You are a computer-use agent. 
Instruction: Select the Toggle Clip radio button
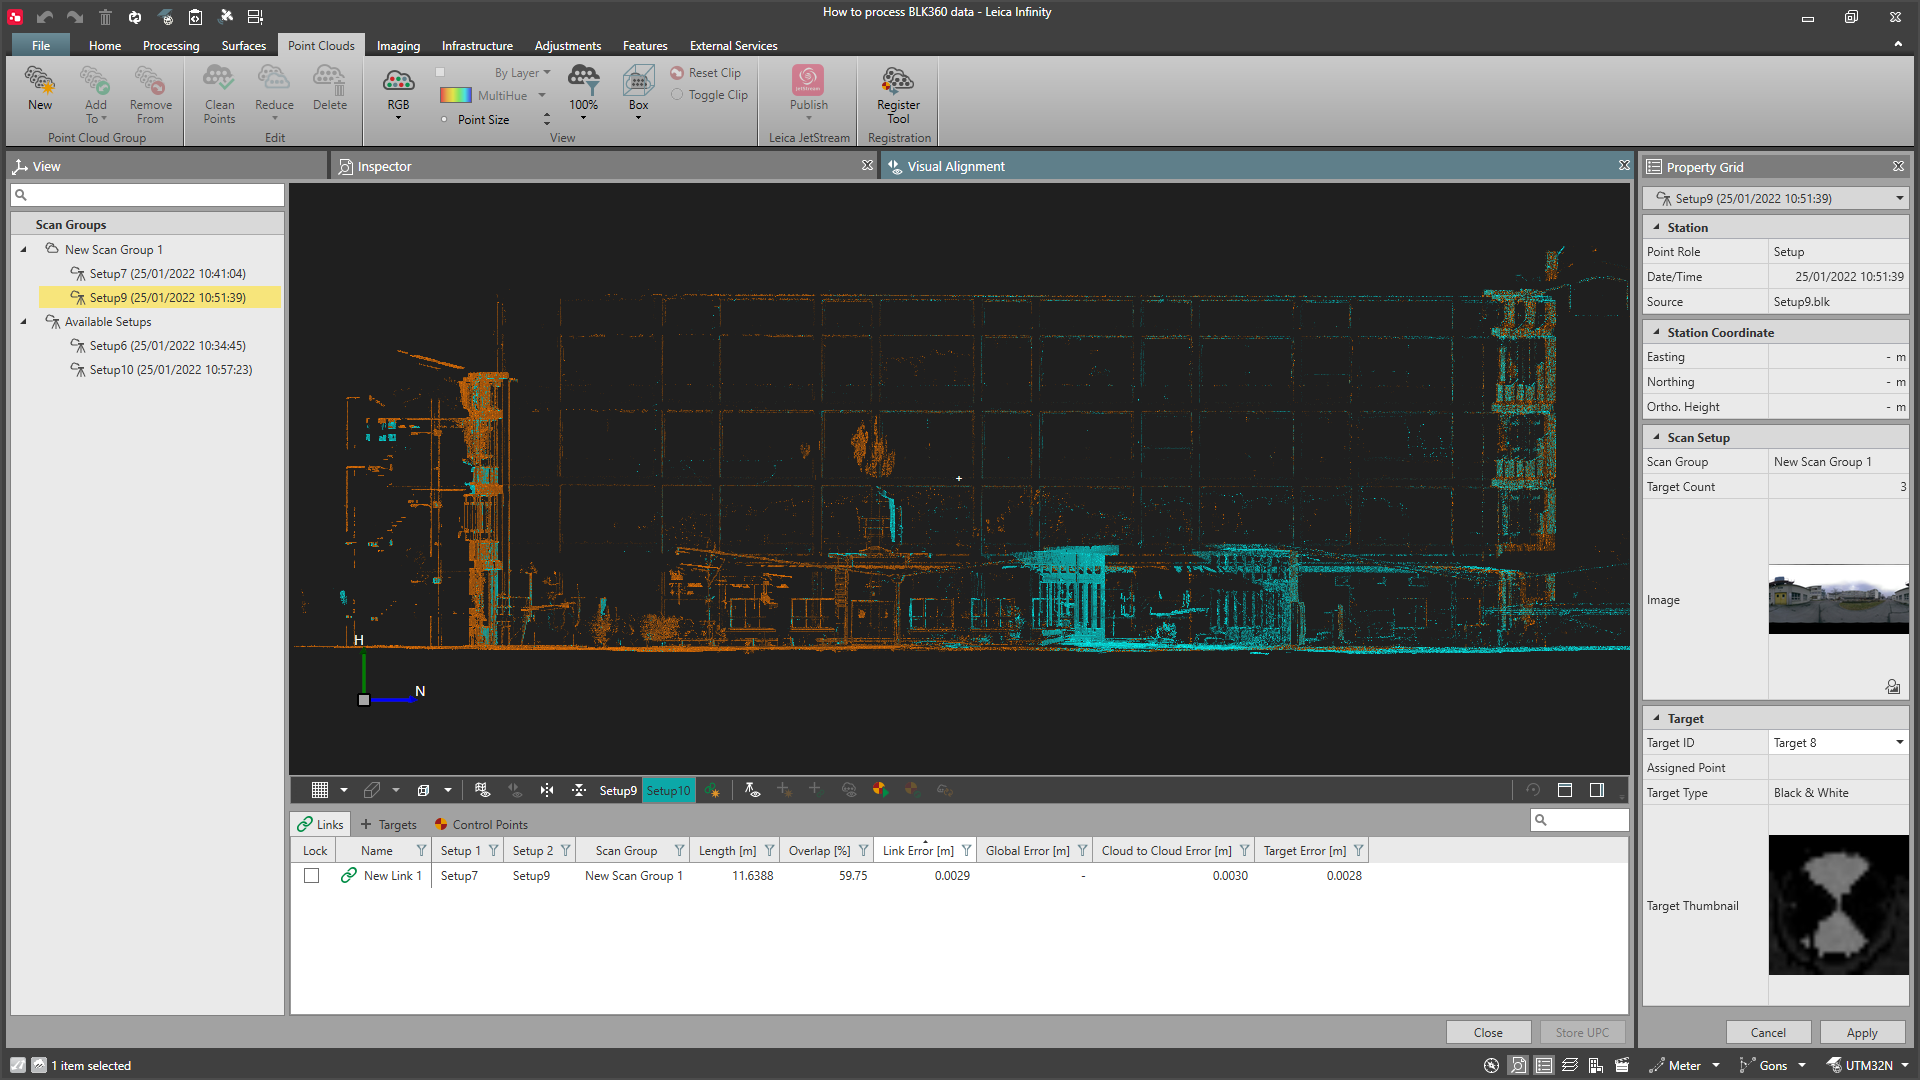click(x=678, y=95)
